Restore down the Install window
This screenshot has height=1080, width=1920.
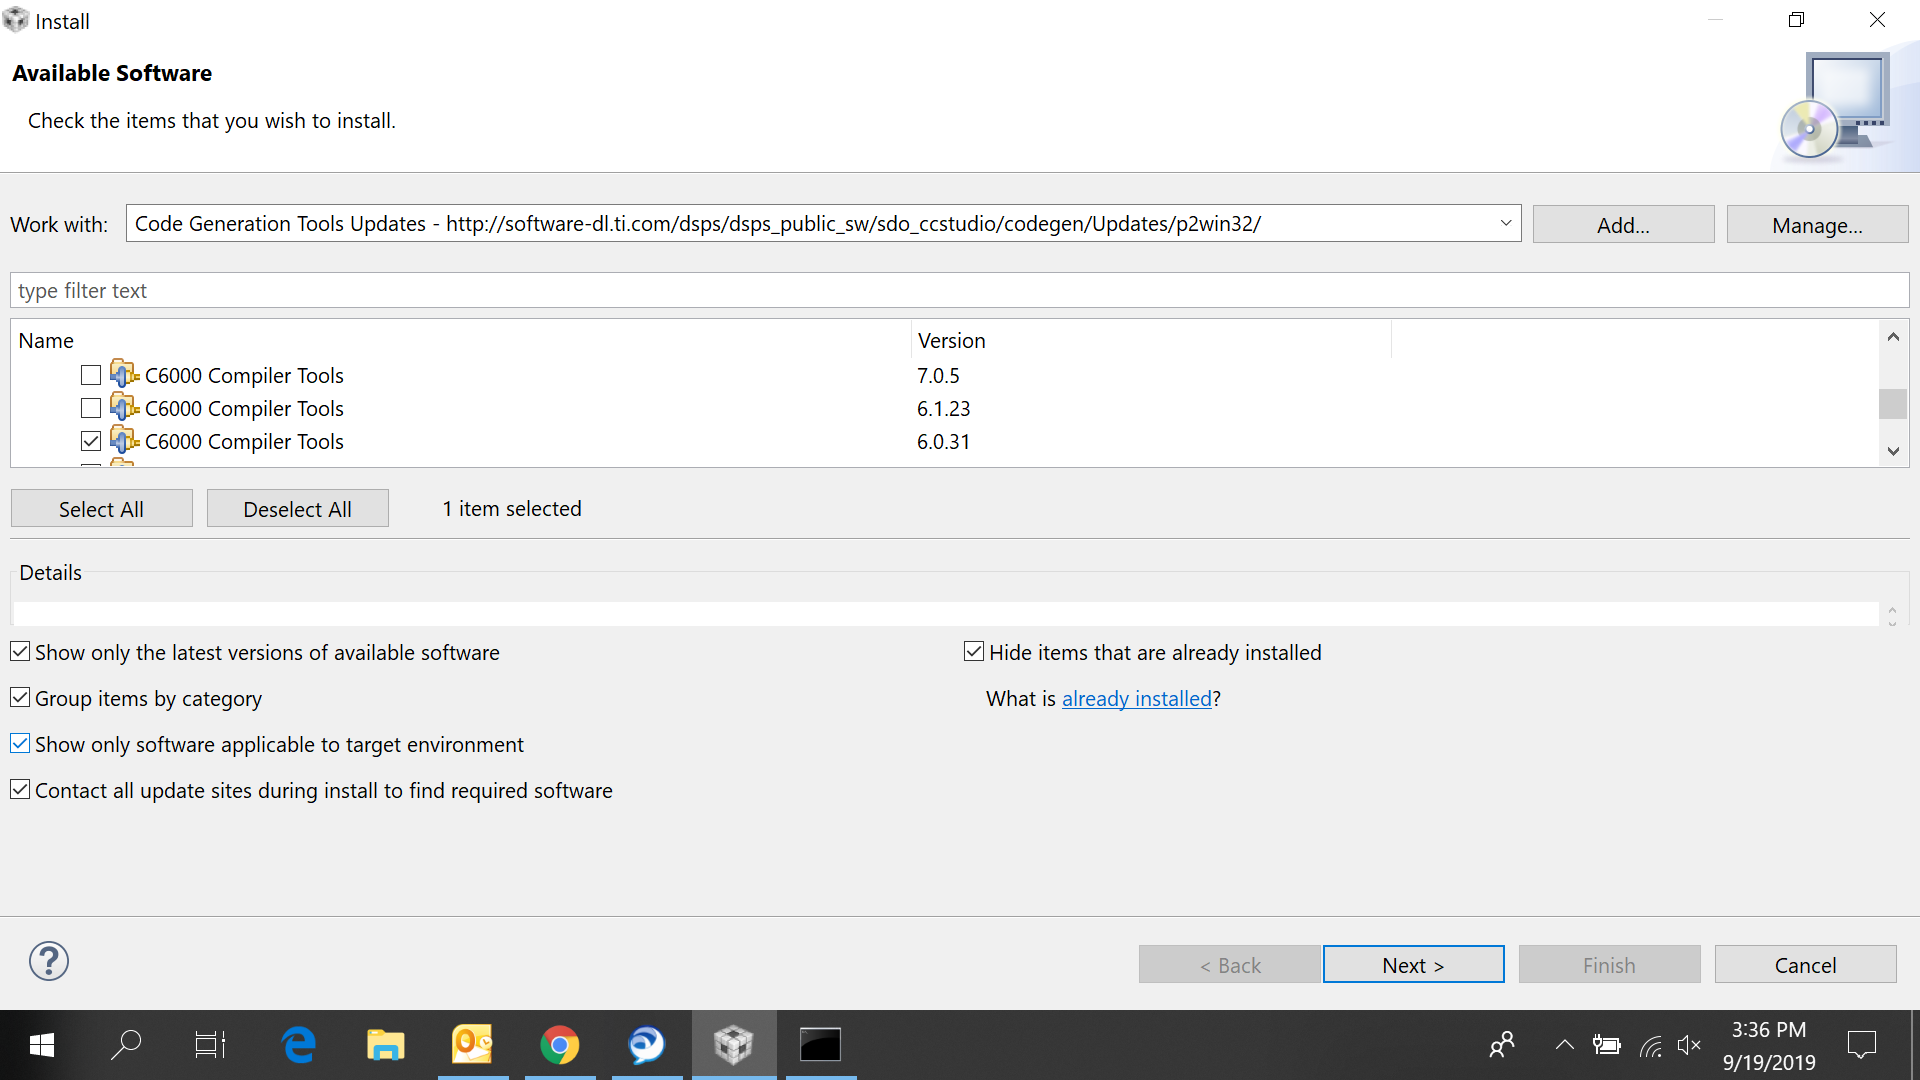point(1796,20)
